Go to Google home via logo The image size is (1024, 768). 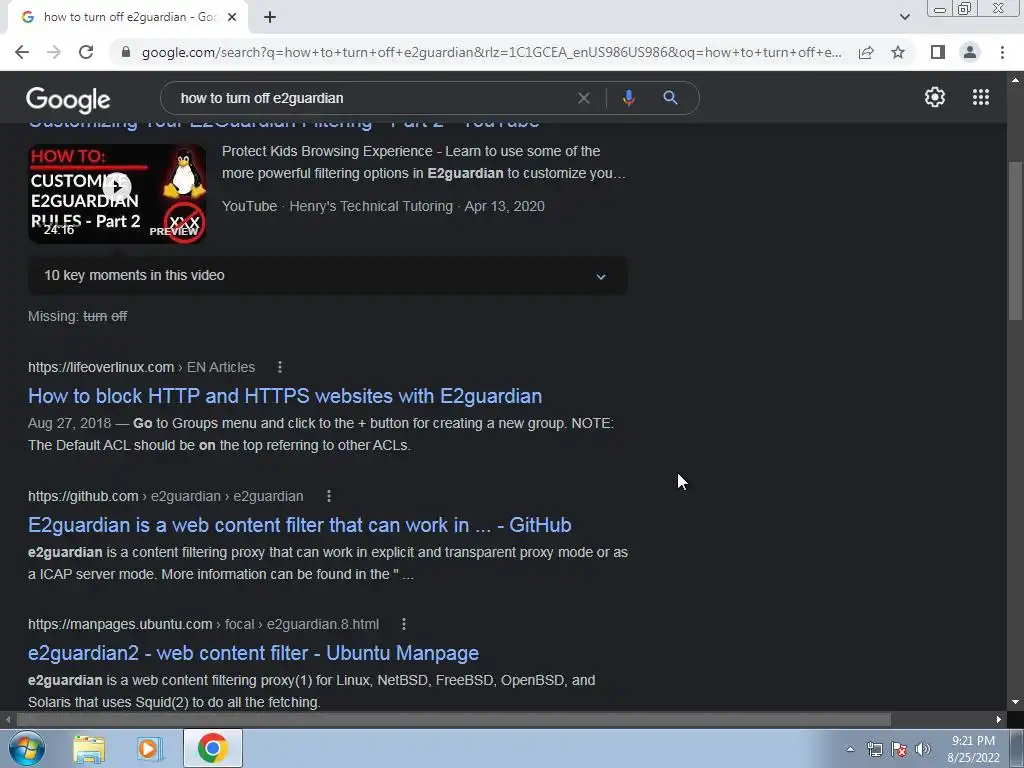pos(68,99)
